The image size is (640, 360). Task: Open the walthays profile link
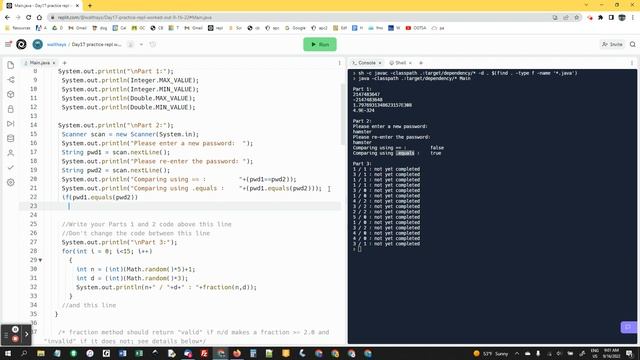click(x=56, y=44)
